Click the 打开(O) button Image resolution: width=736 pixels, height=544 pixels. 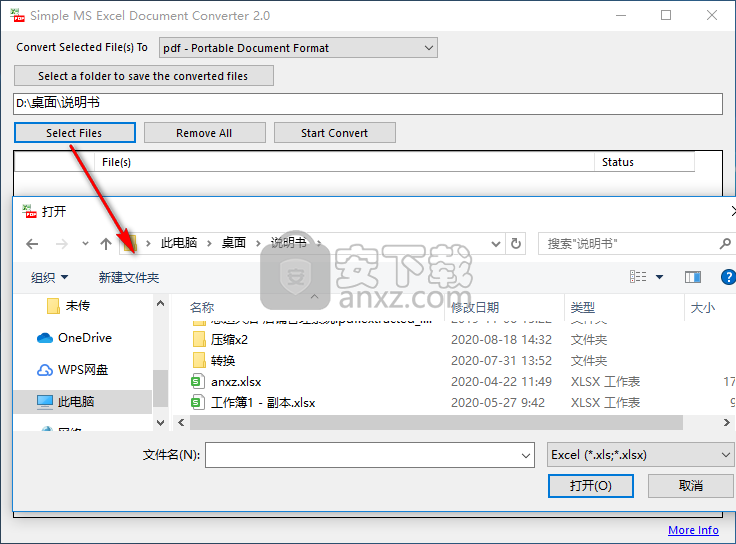(x=590, y=485)
